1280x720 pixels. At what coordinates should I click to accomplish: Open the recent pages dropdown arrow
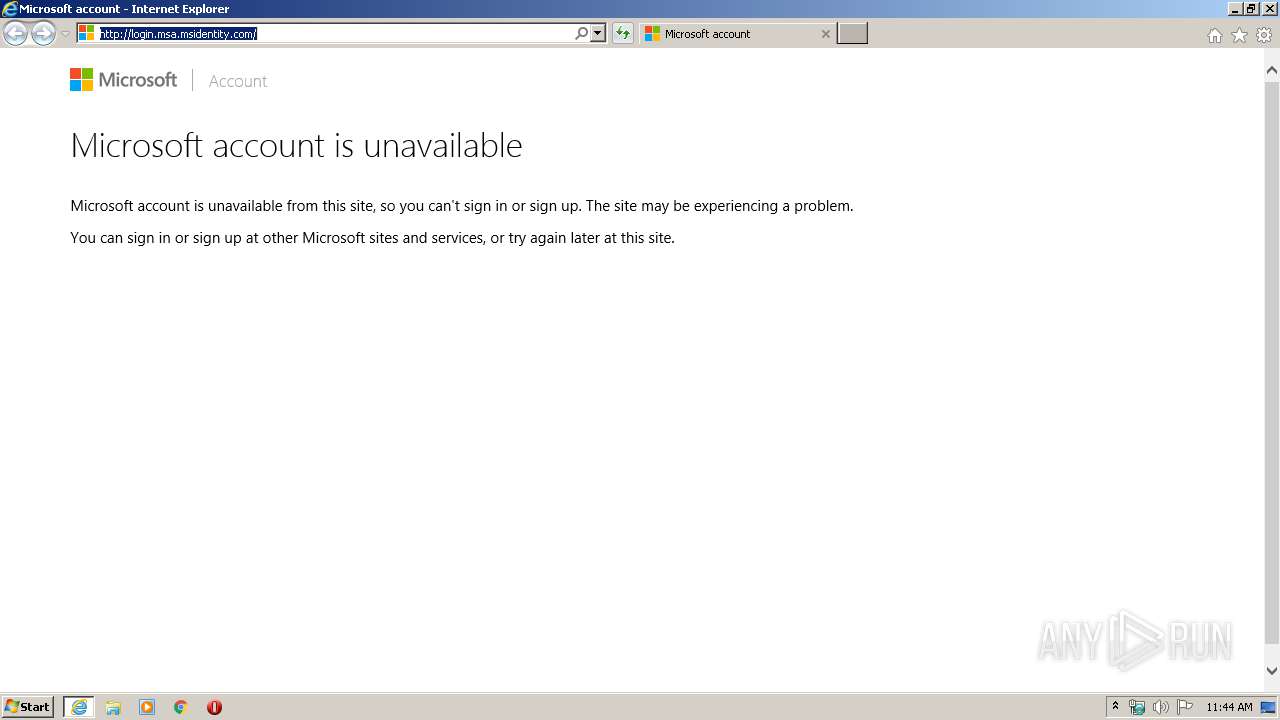point(65,34)
